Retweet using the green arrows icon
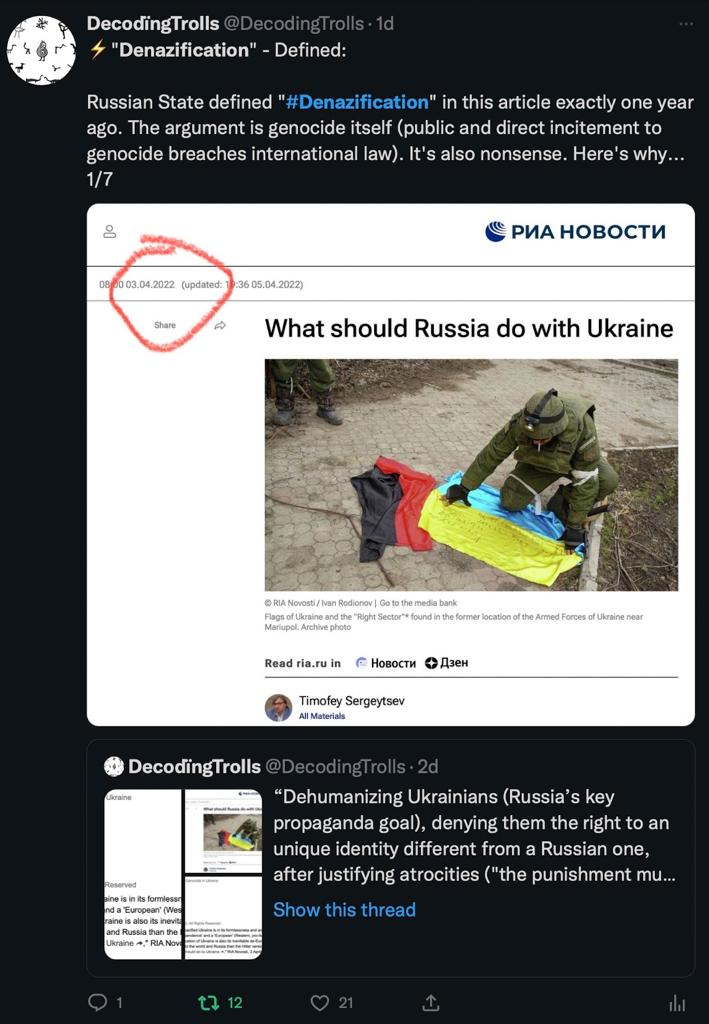The height and width of the screenshot is (1024, 709). pyautogui.click(x=208, y=1002)
